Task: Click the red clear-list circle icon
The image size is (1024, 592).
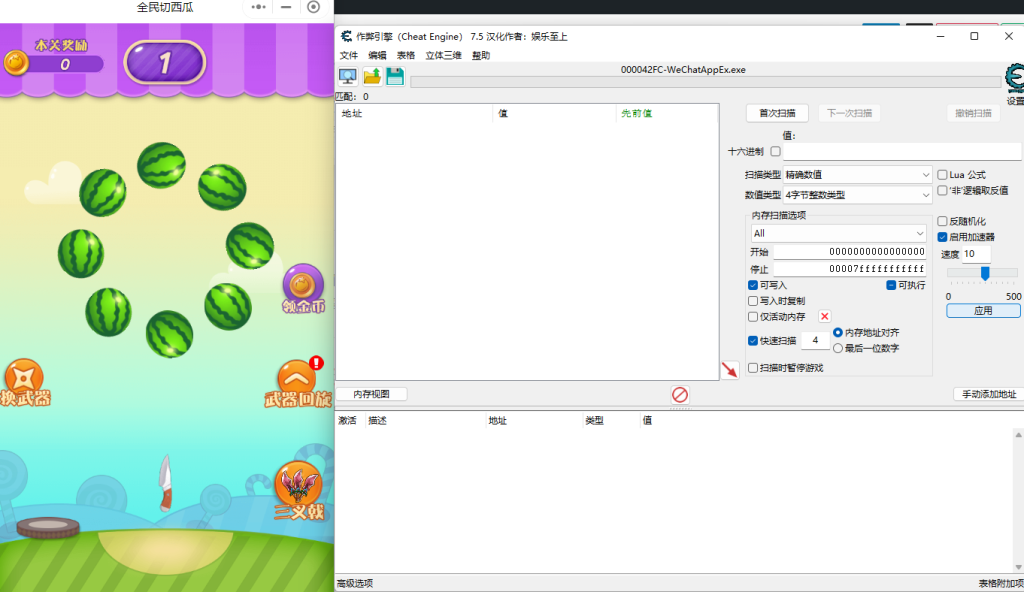Action: point(680,395)
